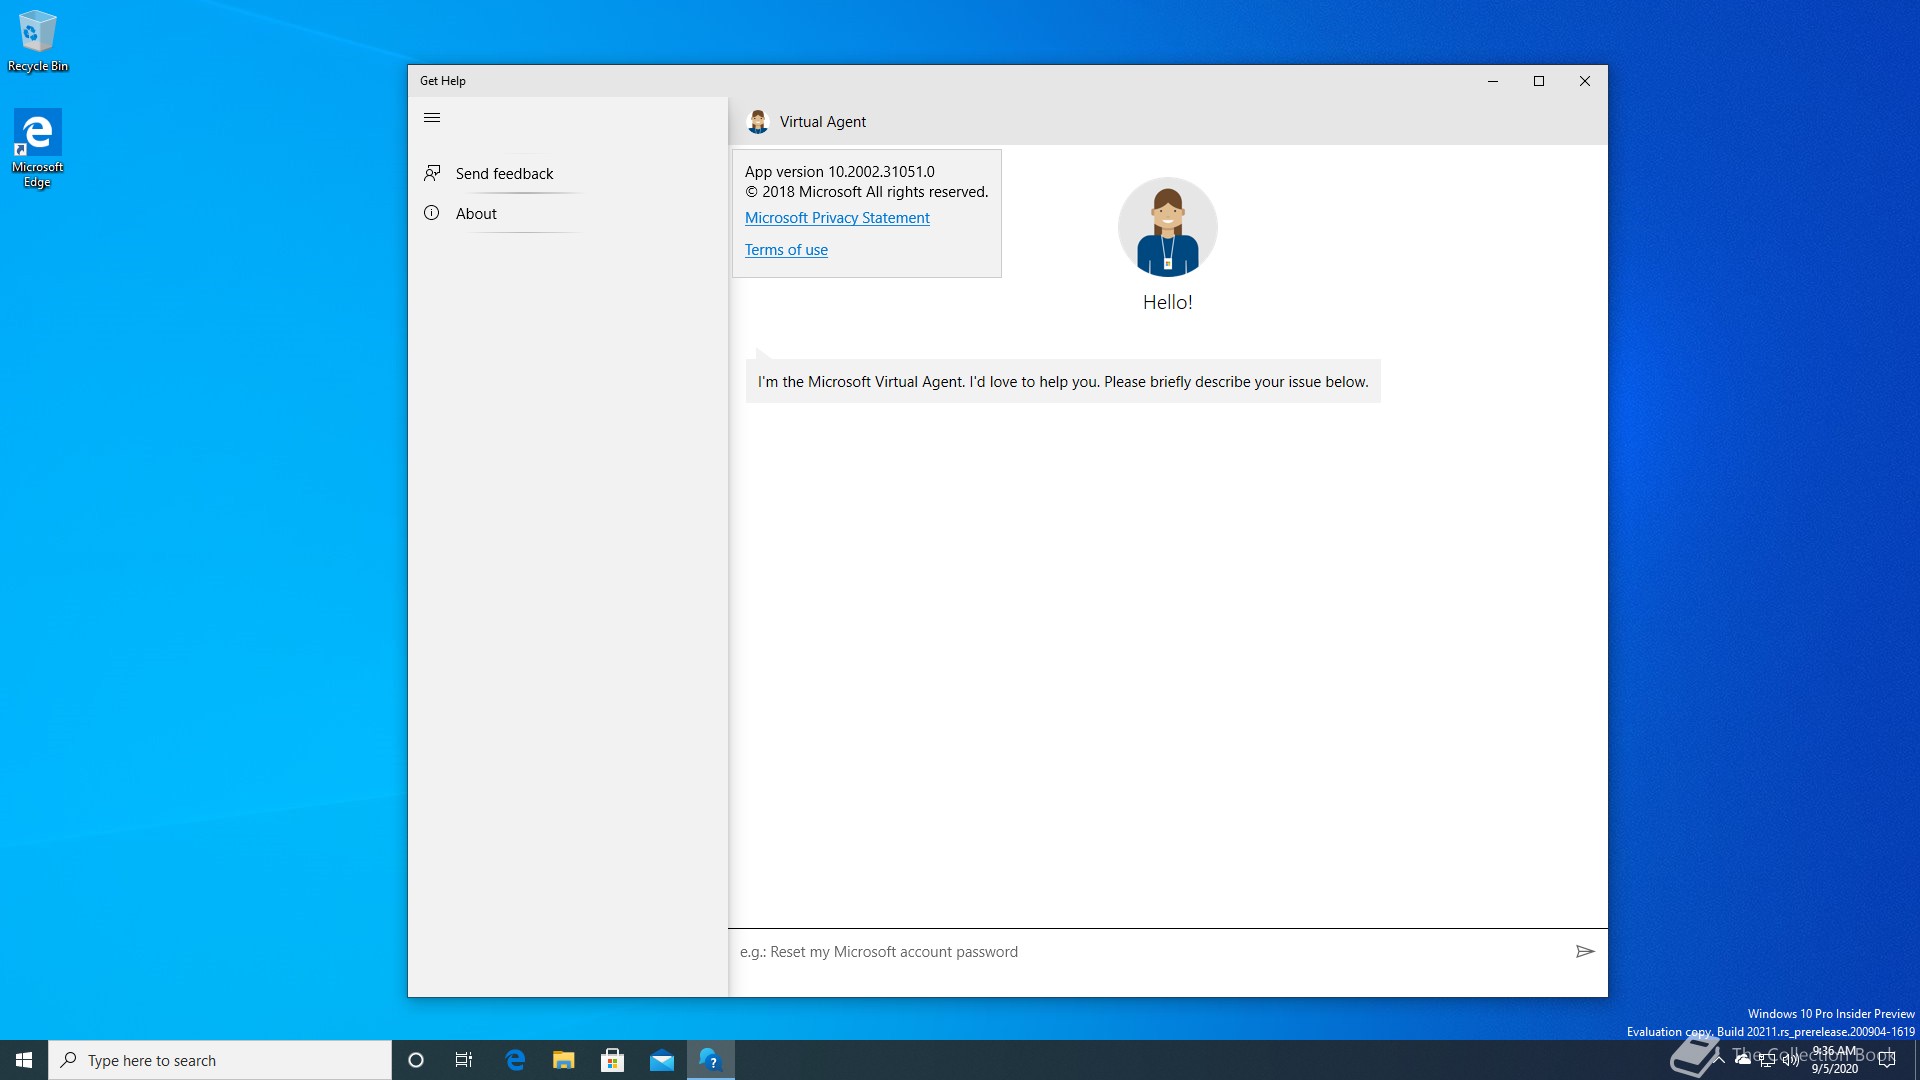This screenshot has width=1920, height=1080.
Task: Open the Action Center notifications icon
Action: pyautogui.click(x=1887, y=1060)
